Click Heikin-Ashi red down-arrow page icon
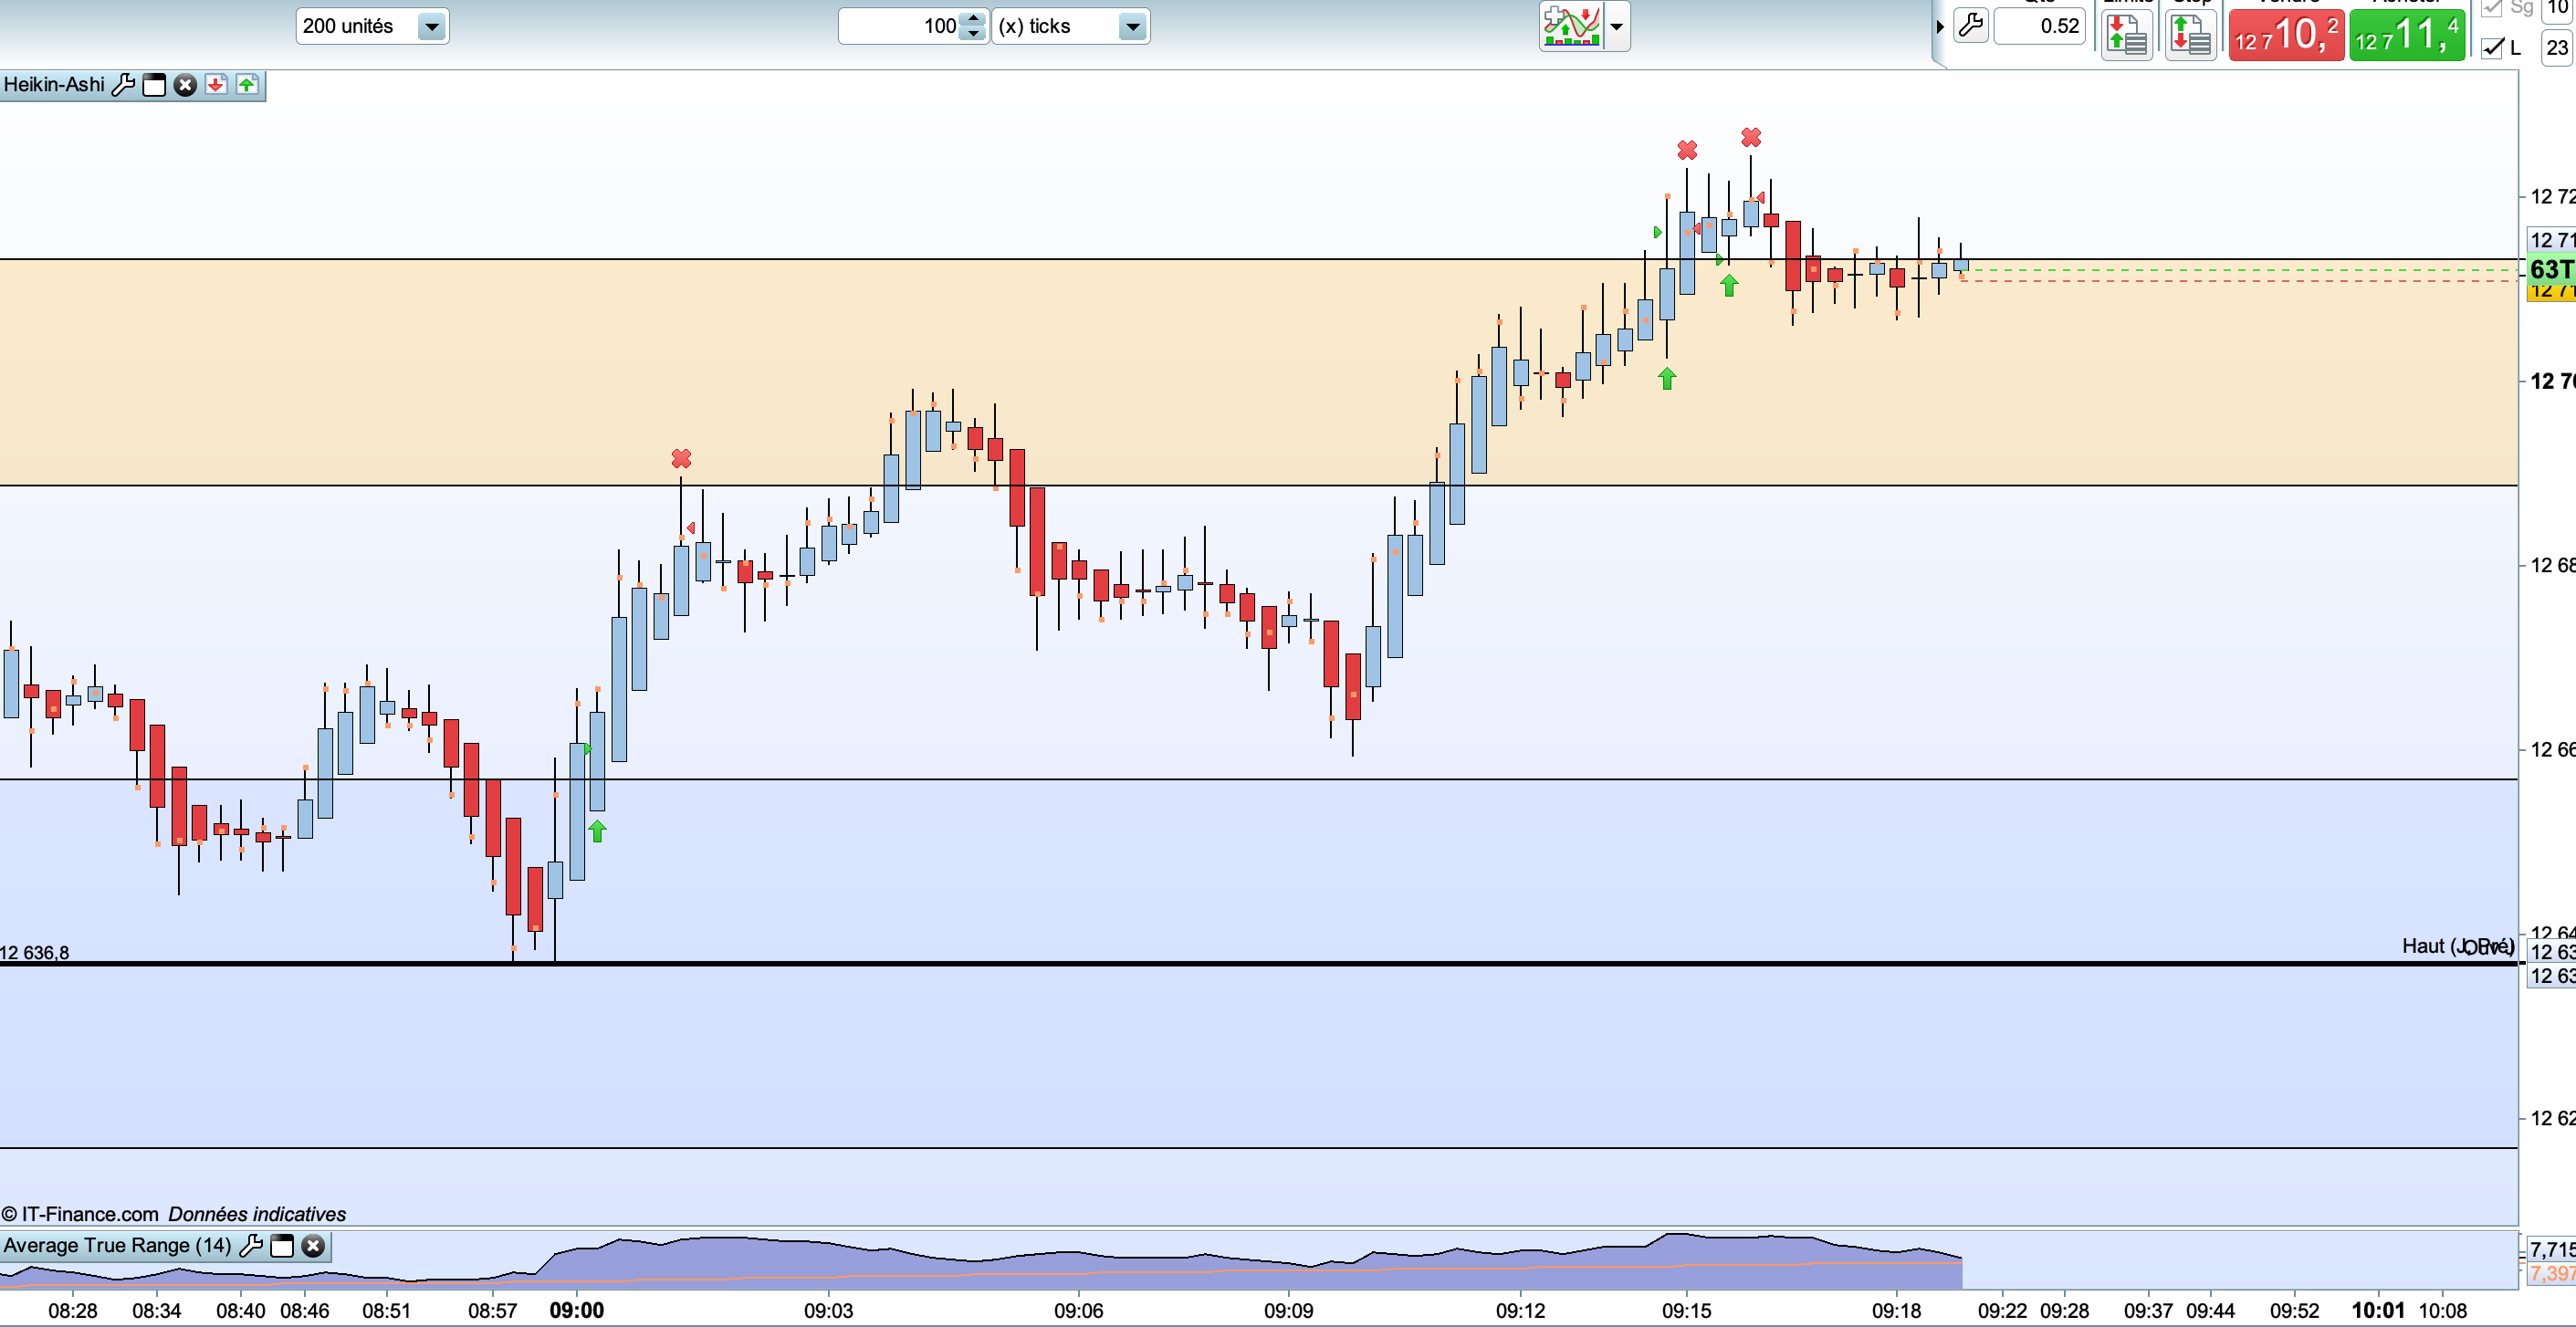The image size is (2576, 1327). pyautogui.click(x=216, y=85)
